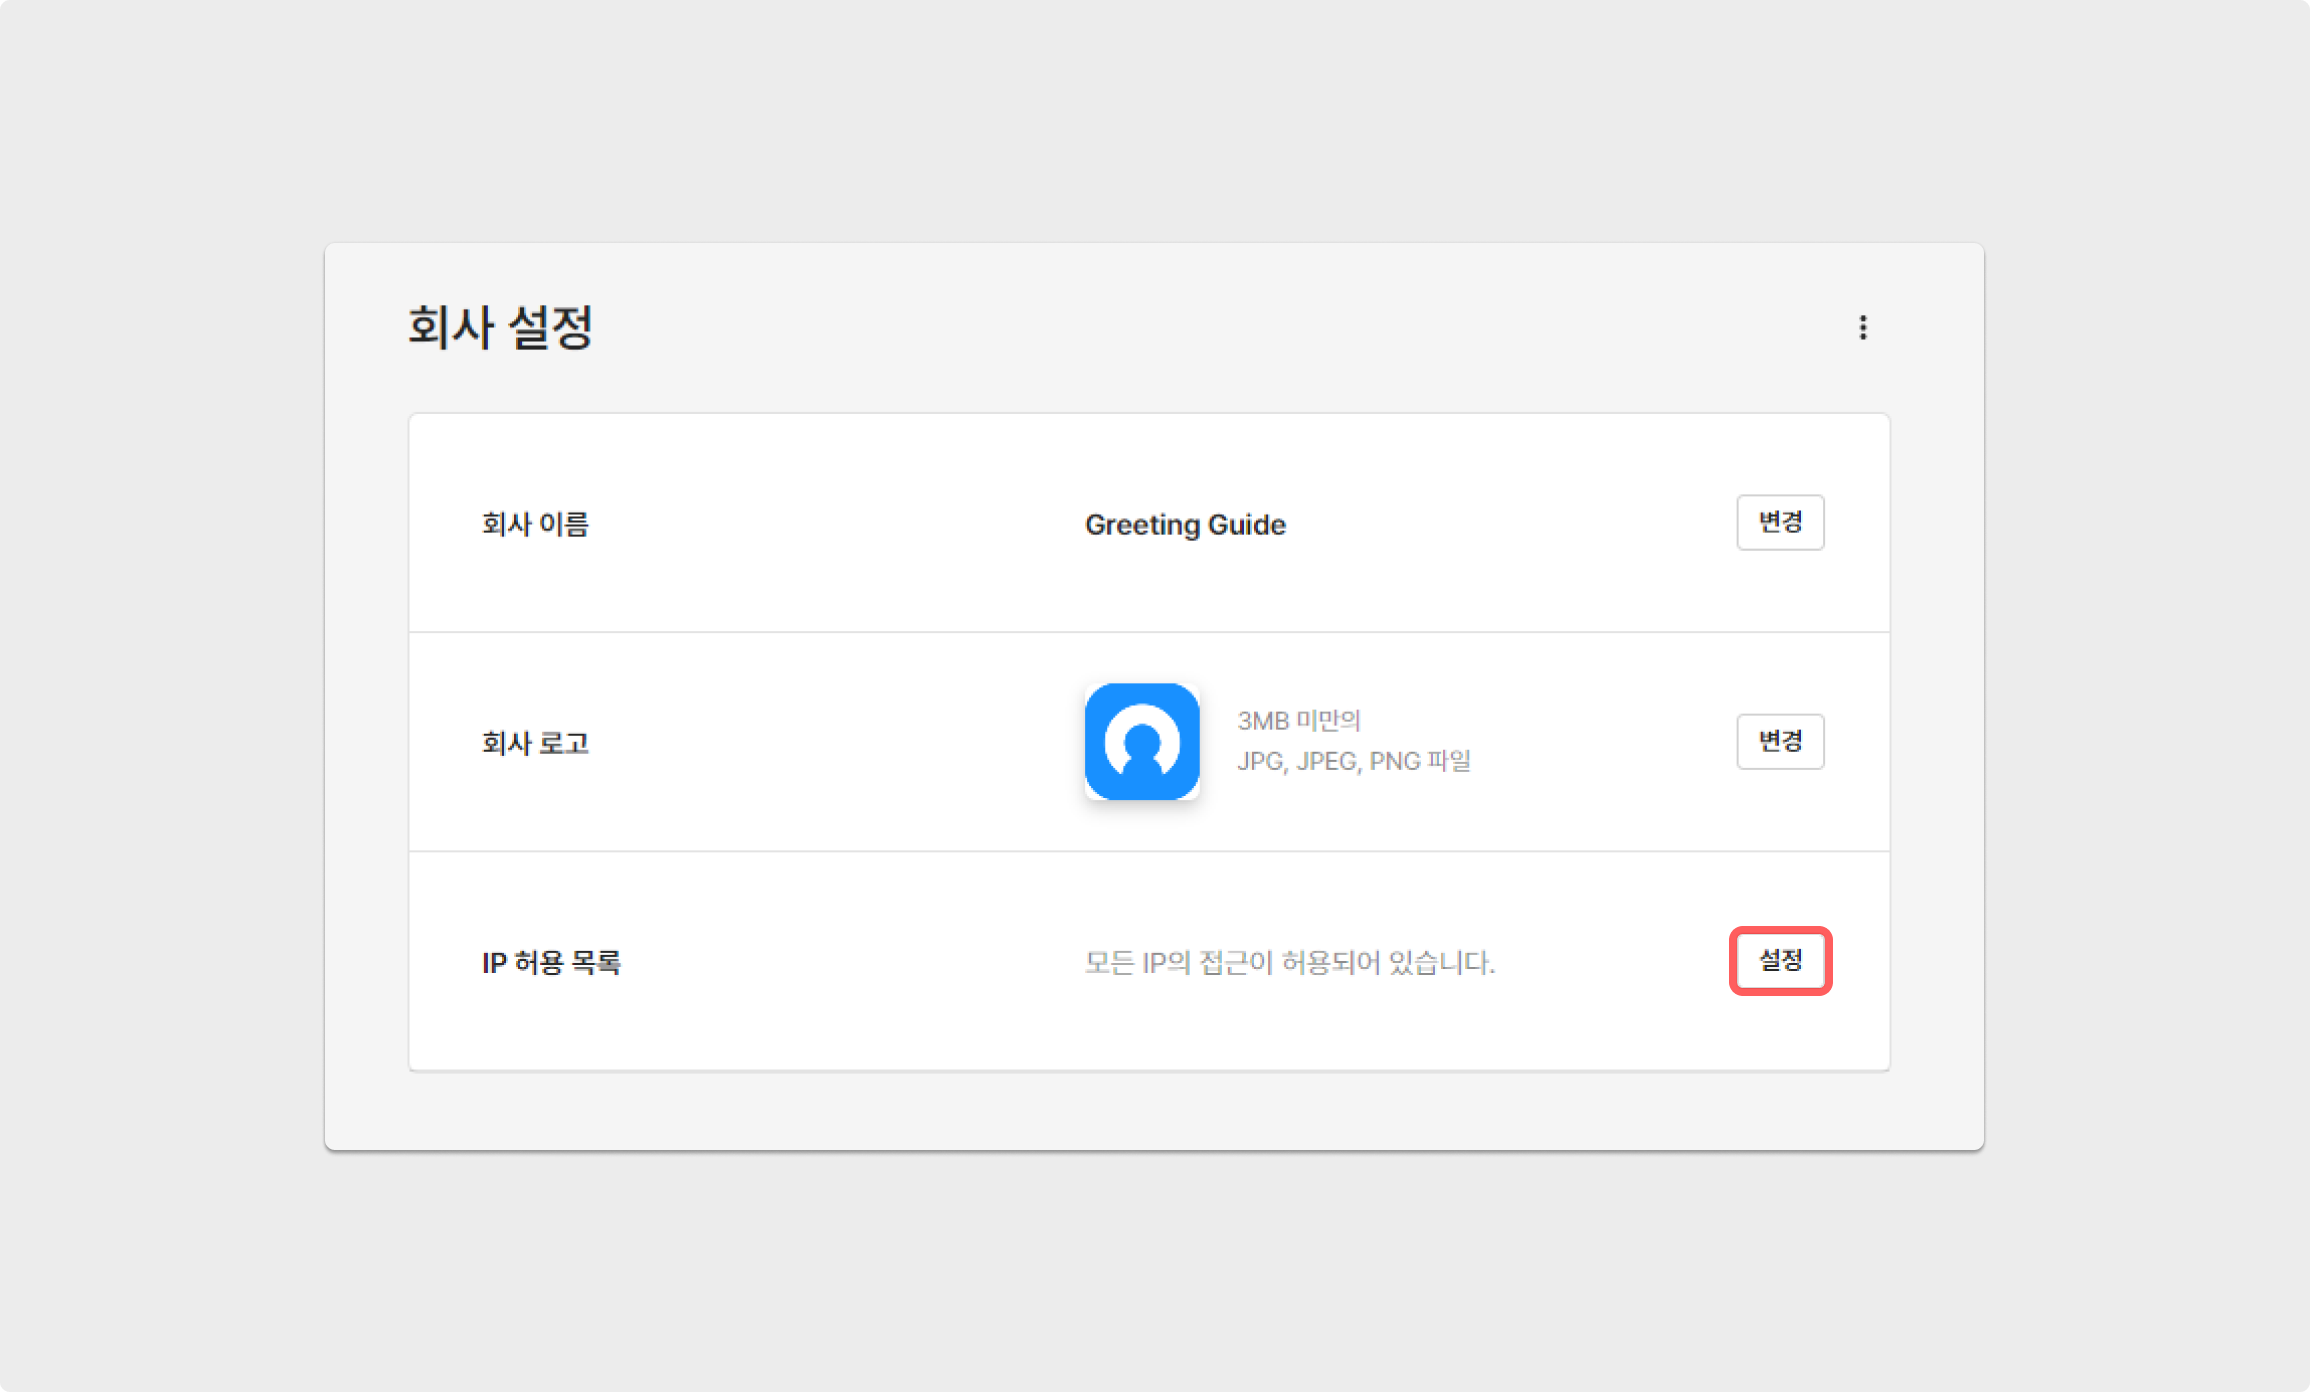
Task: Click the word 회사 in page title
Action: point(450,327)
